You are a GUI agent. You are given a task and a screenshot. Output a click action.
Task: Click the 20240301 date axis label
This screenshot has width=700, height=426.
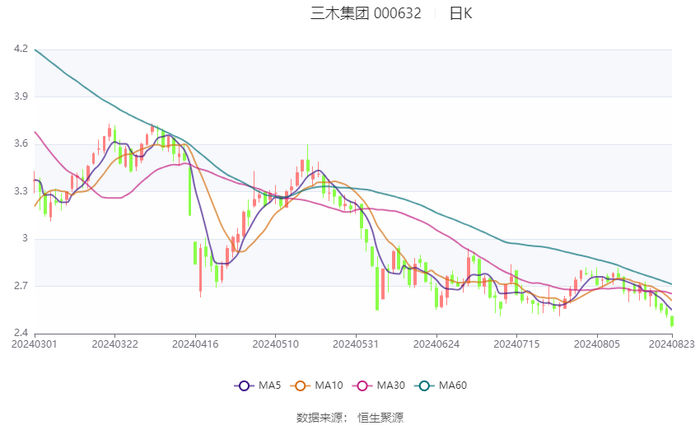(34, 344)
